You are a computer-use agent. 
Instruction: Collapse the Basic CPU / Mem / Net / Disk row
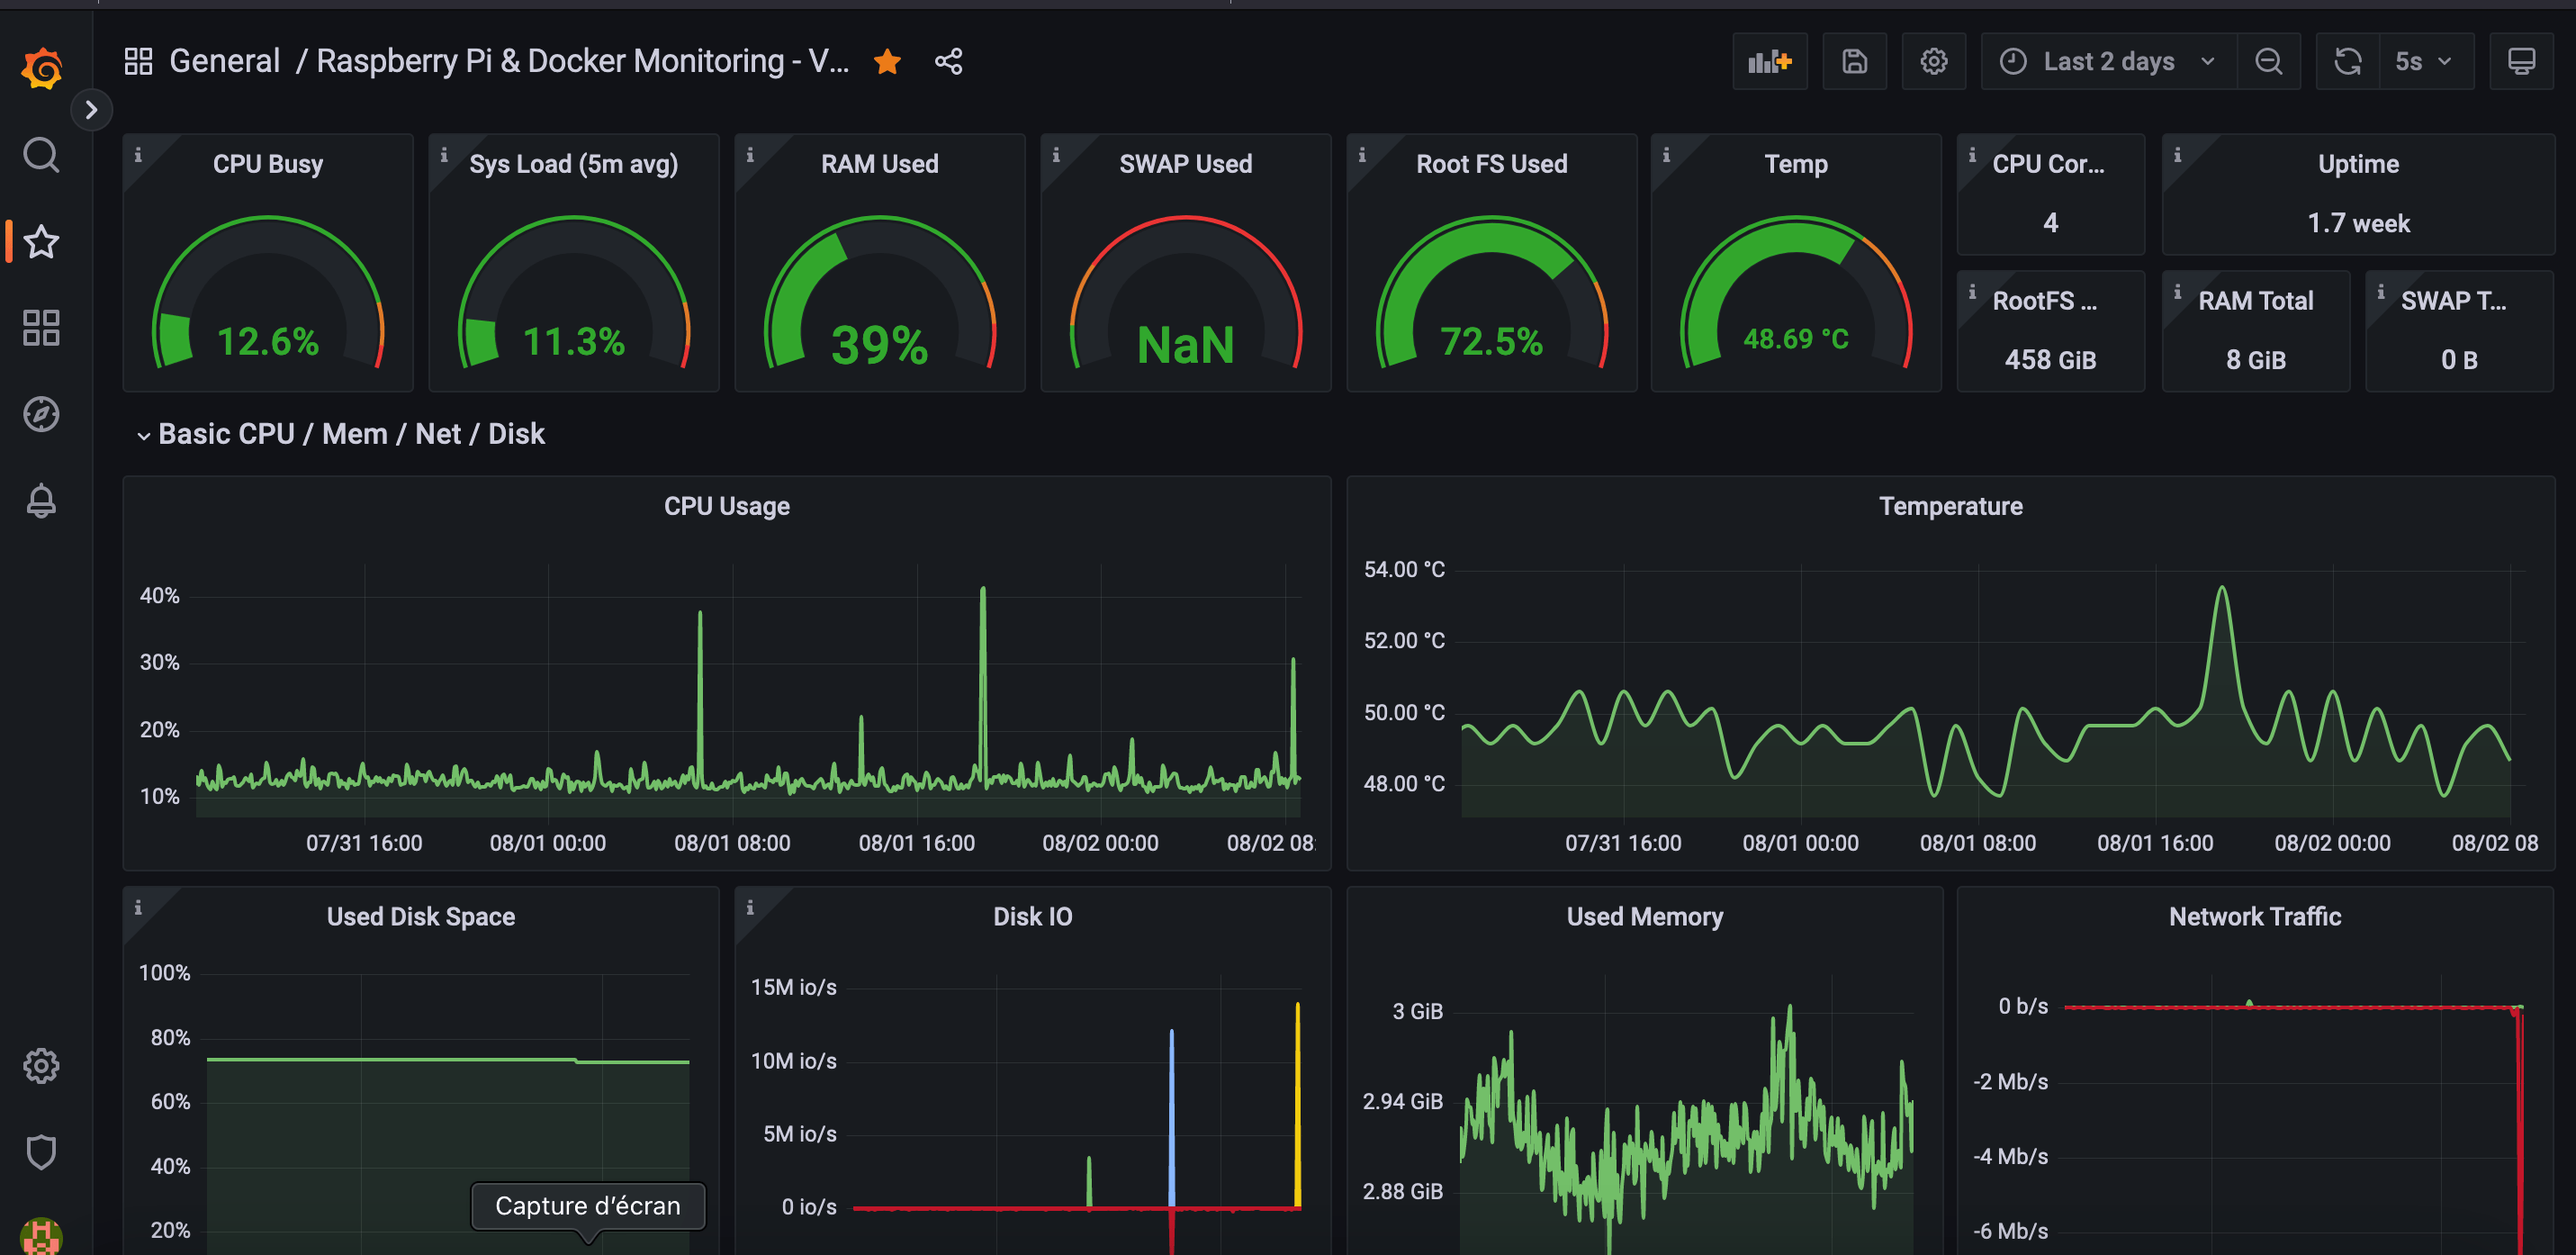(x=143, y=436)
